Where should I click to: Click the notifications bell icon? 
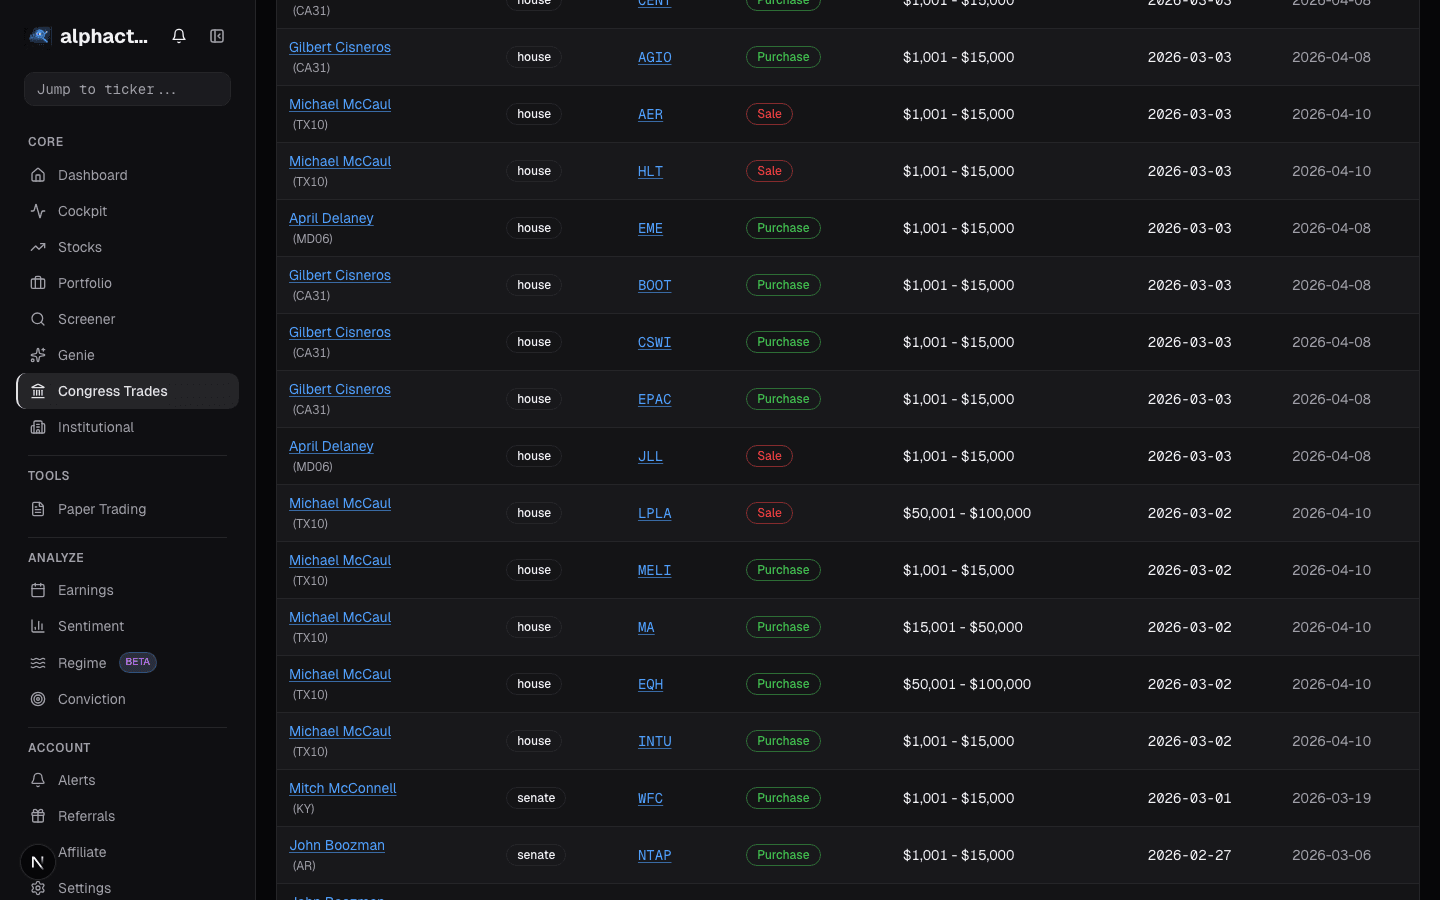(x=179, y=36)
